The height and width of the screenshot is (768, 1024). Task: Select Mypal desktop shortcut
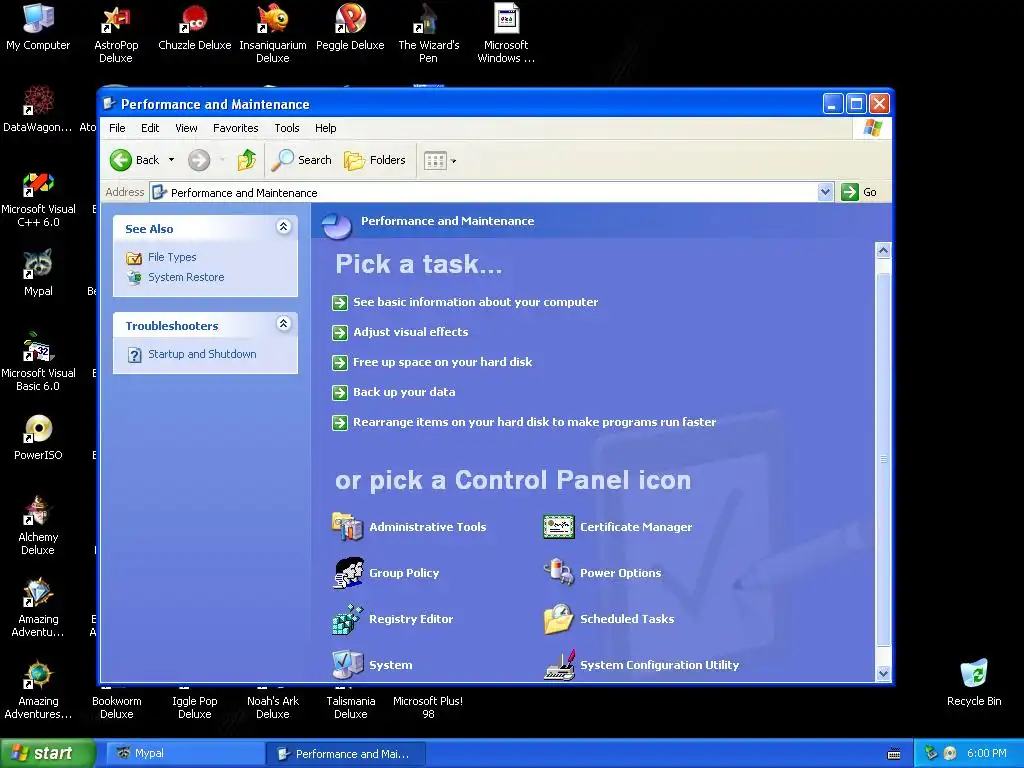point(38,272)
